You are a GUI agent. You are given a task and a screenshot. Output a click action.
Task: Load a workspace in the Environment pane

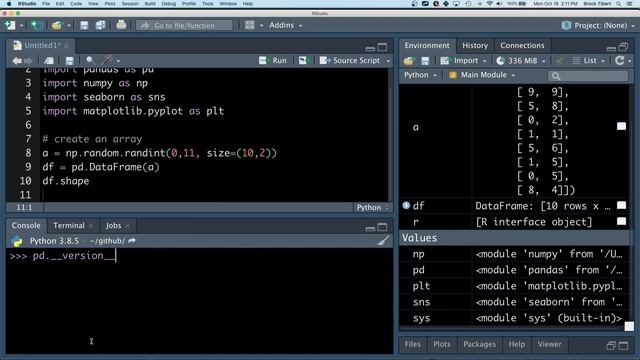tap(408, 61)
